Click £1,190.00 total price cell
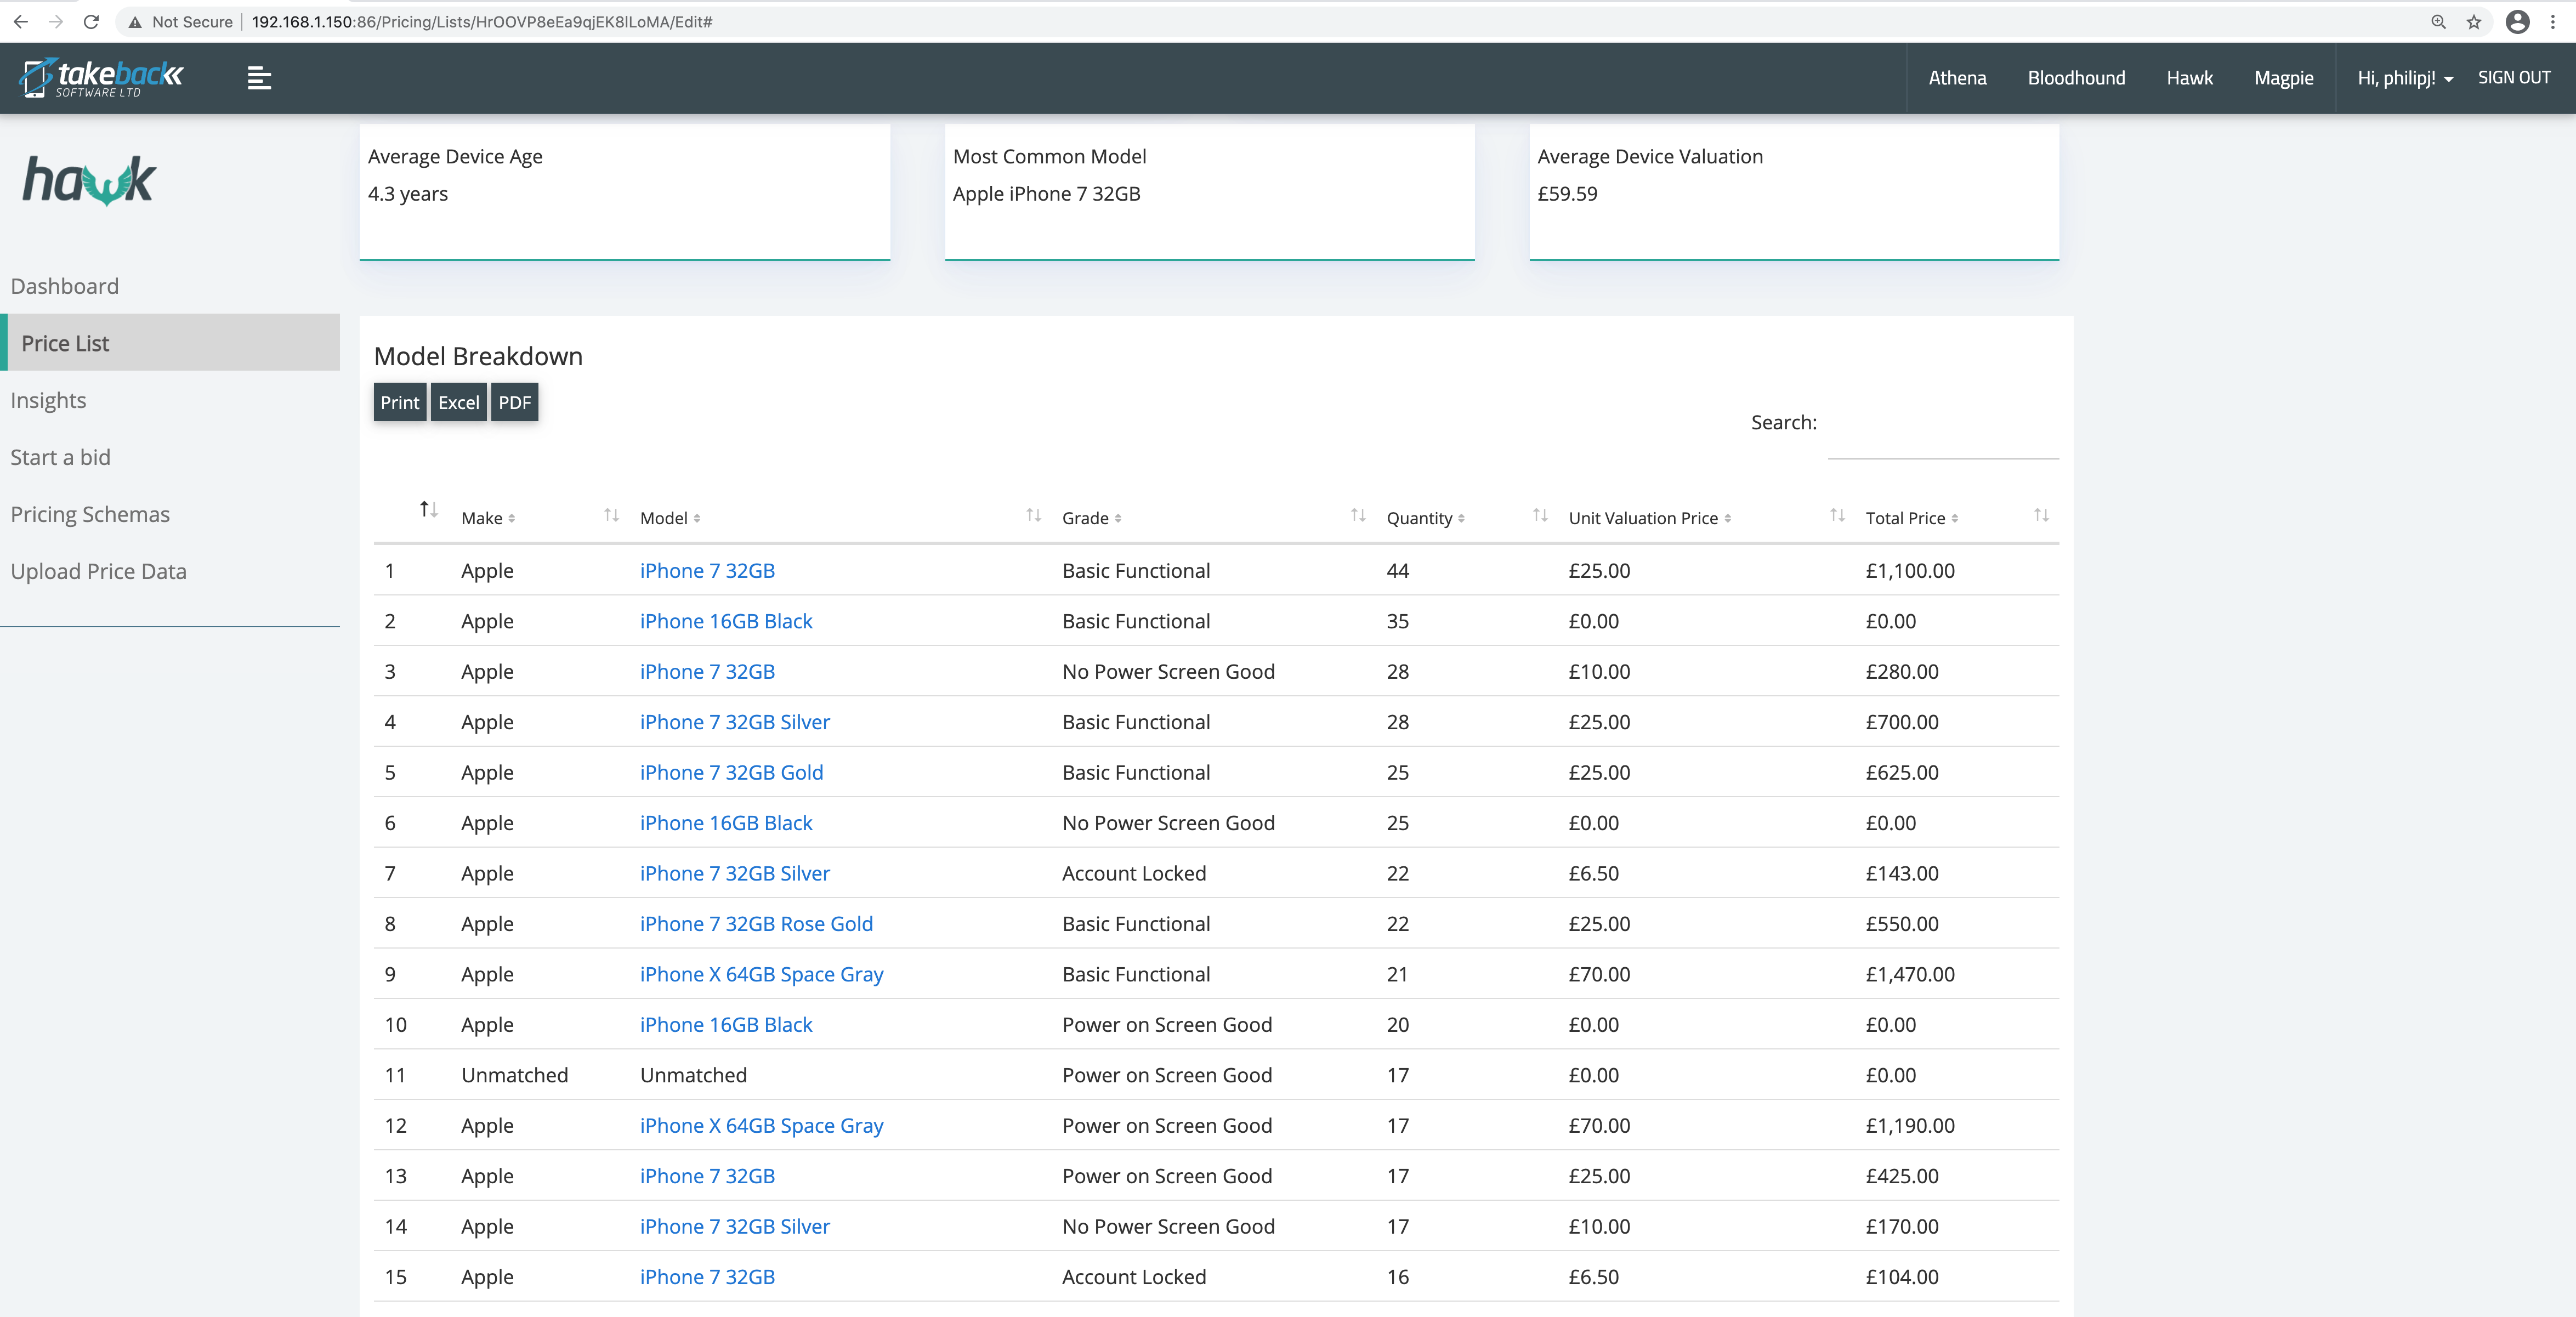 pyautogui.click(x=1910, y=1126)
